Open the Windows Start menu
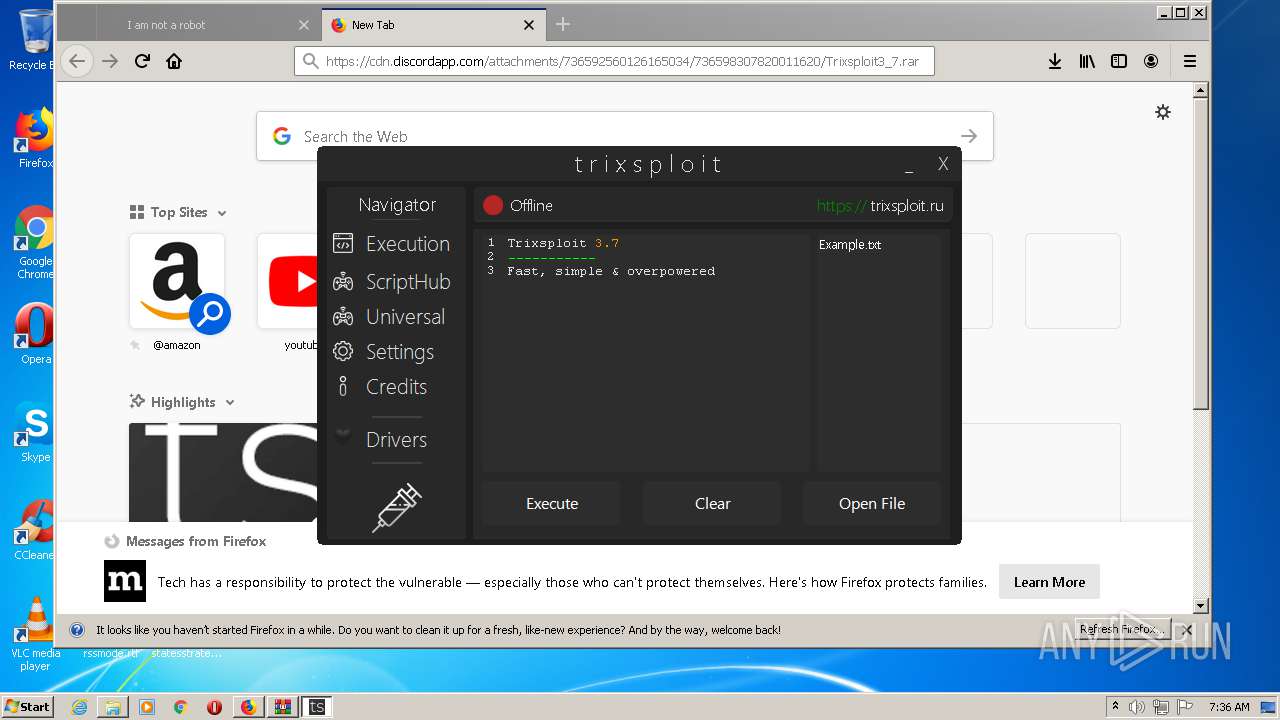1280x720 pixels. [27, 706]
